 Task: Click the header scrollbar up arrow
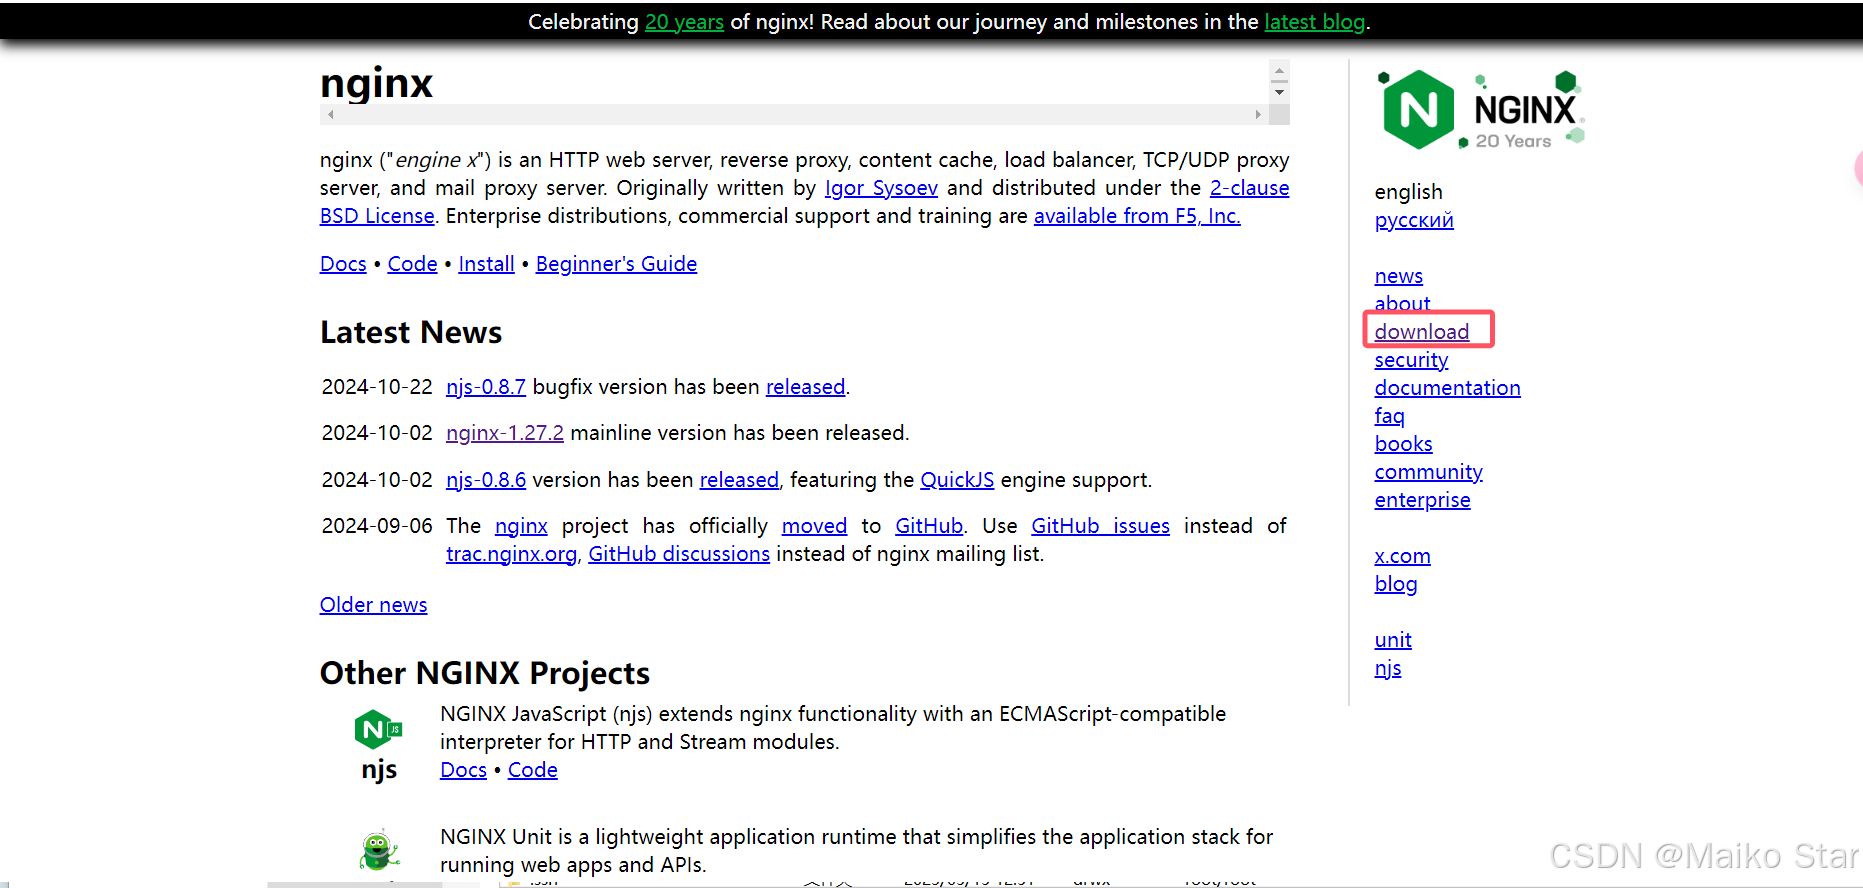[x=1279, y=73]
